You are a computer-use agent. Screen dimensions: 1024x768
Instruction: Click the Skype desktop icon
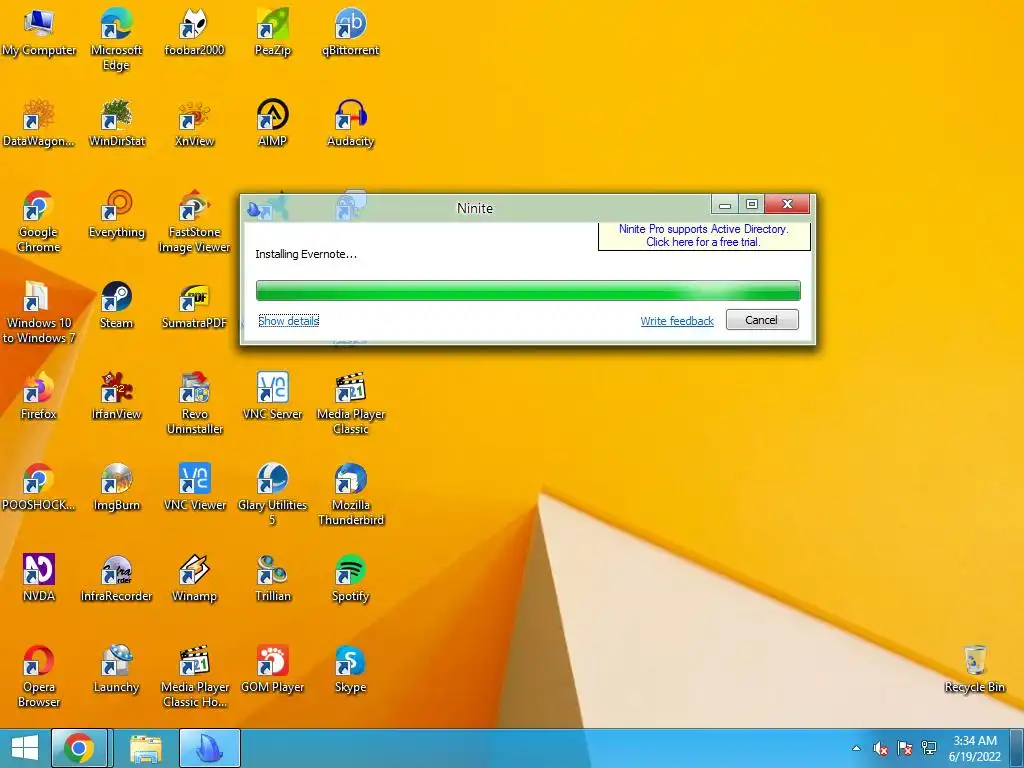click(x=351, y=669)
